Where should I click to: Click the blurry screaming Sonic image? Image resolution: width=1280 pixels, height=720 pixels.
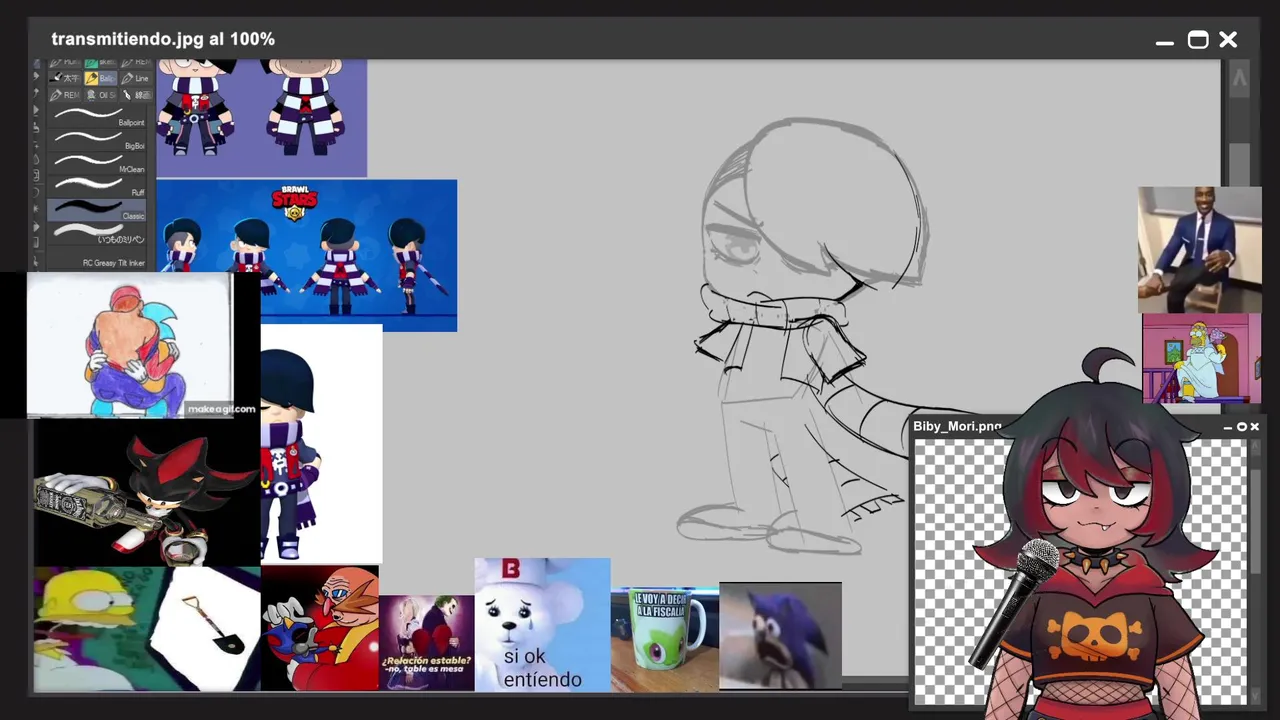pyautogui.click(x=780, y=636)
